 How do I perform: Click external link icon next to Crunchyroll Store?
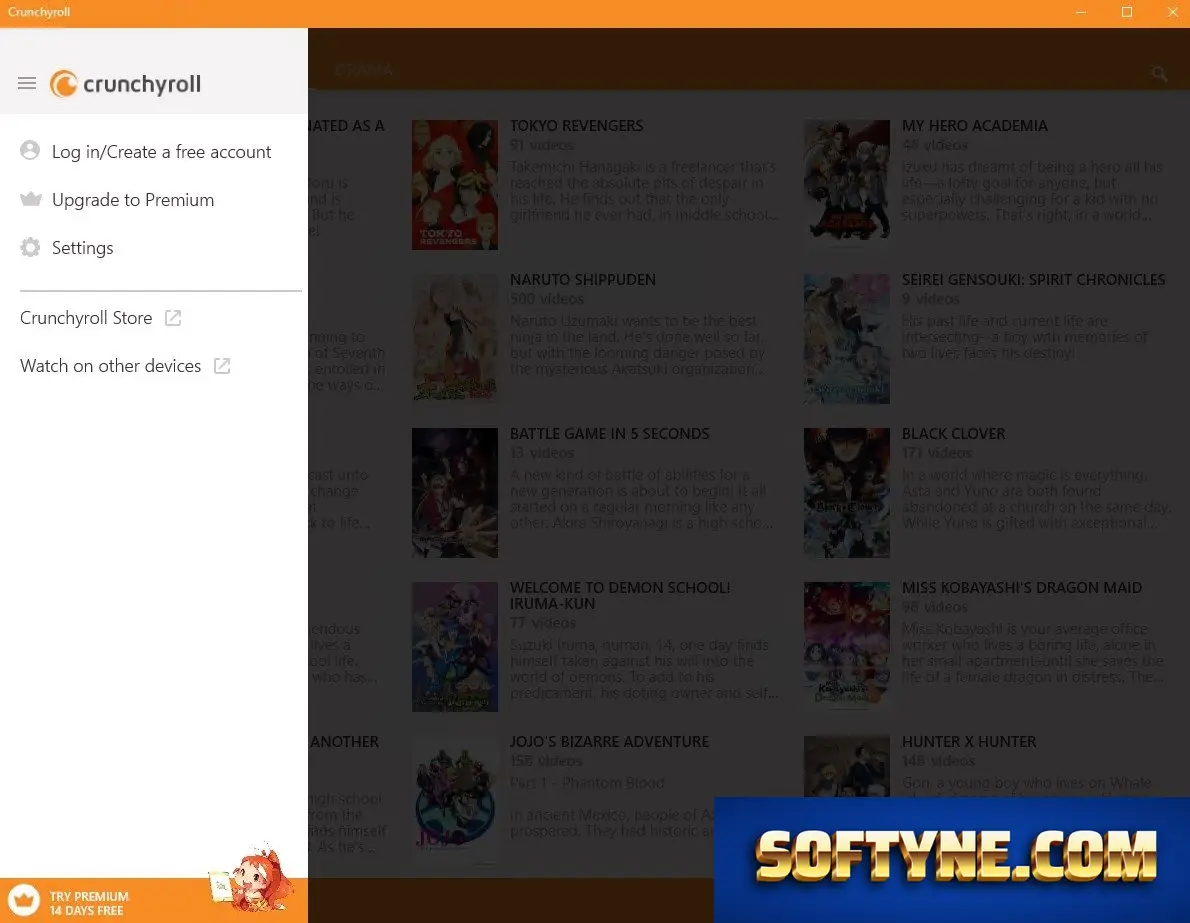(x=173, y=318)
